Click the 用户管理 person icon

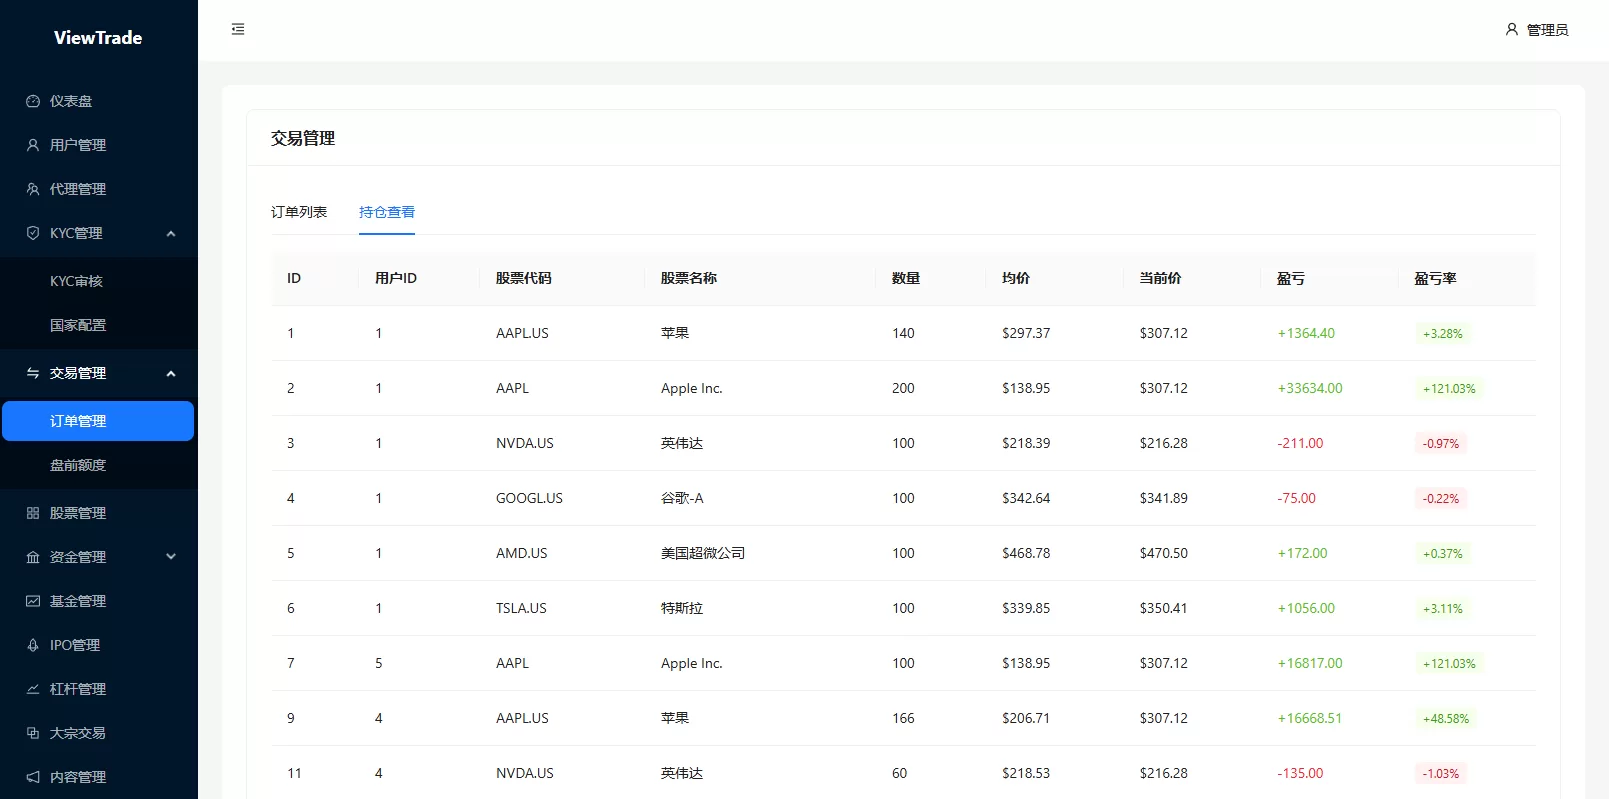pos(33,145)
